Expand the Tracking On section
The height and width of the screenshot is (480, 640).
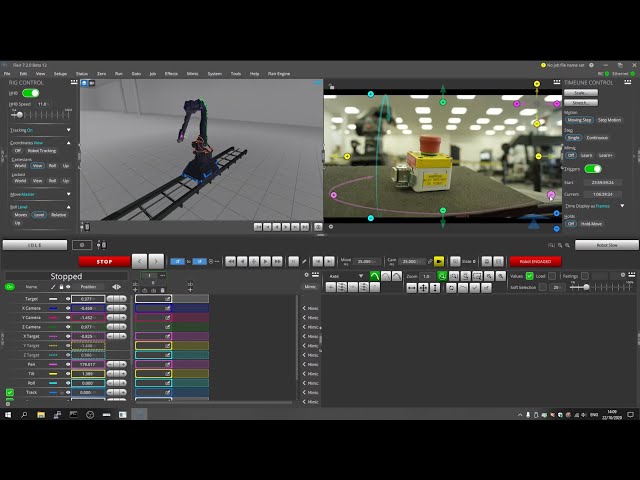[68, 130]
